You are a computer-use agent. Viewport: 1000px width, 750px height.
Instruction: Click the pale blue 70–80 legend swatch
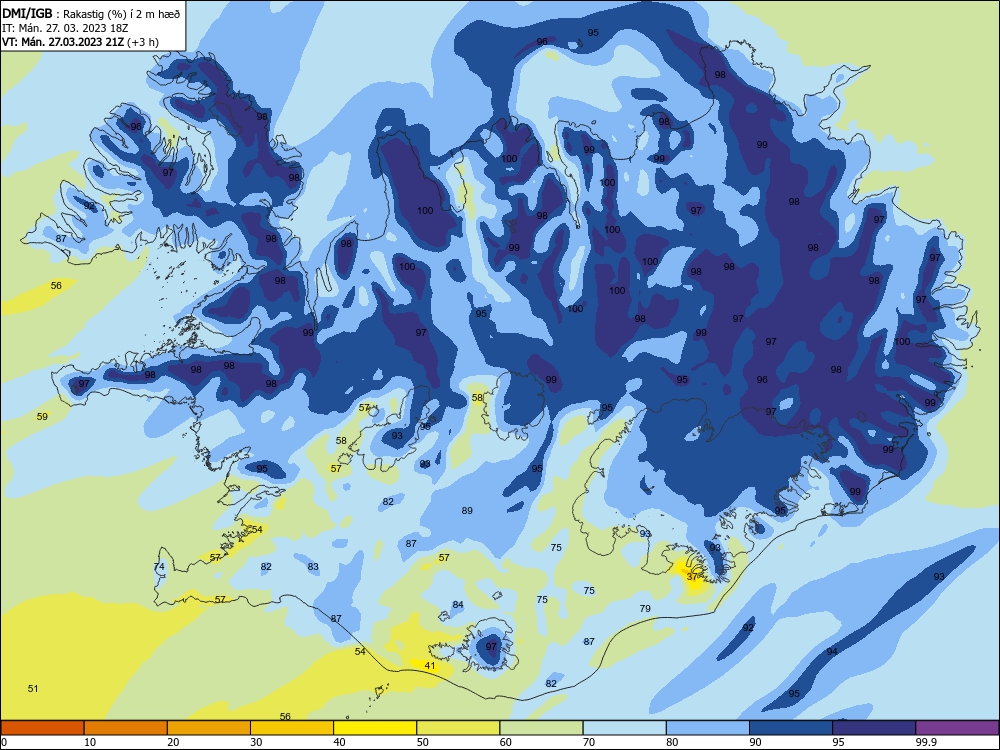[x=624, y=728]
